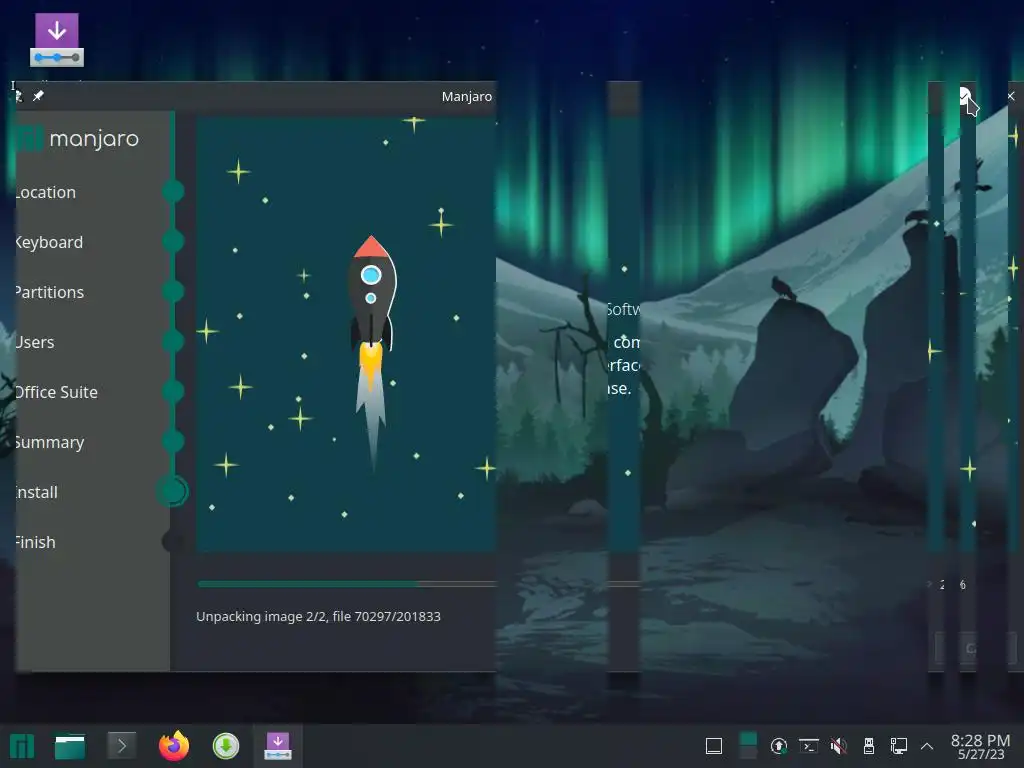Select the Office Suite step in sidebar
The image size is (1024, 768).
click(57, 392)
